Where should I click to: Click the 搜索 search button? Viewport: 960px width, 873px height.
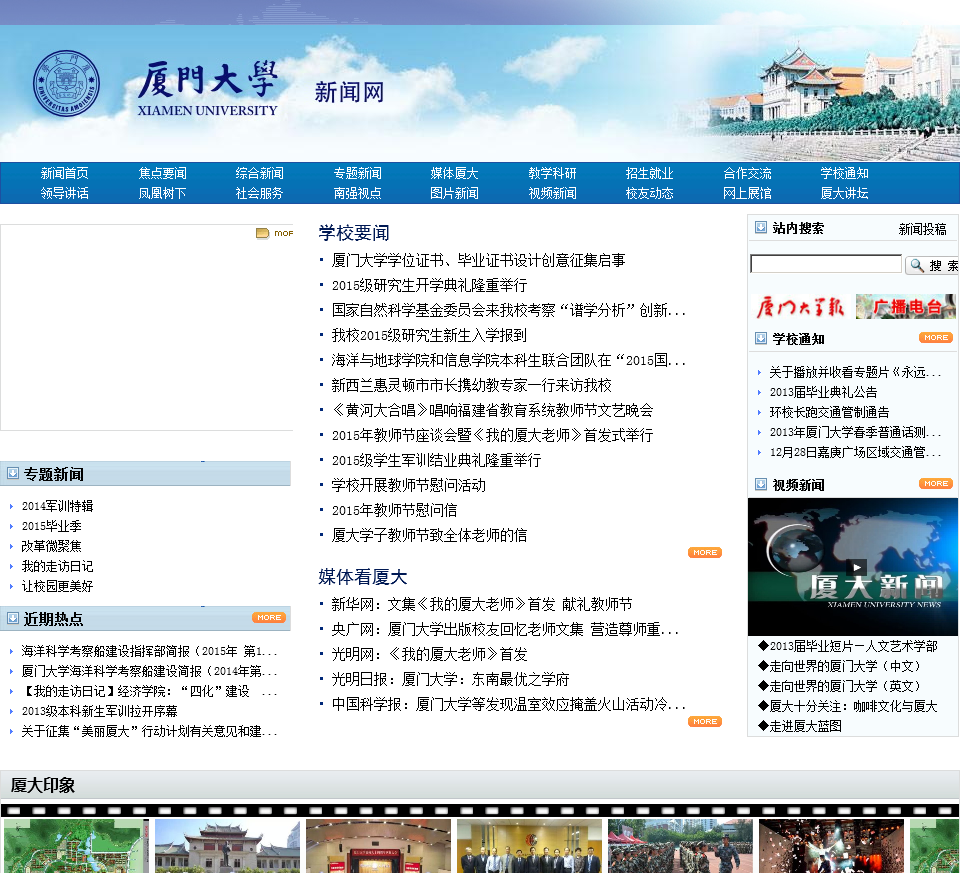932,265
